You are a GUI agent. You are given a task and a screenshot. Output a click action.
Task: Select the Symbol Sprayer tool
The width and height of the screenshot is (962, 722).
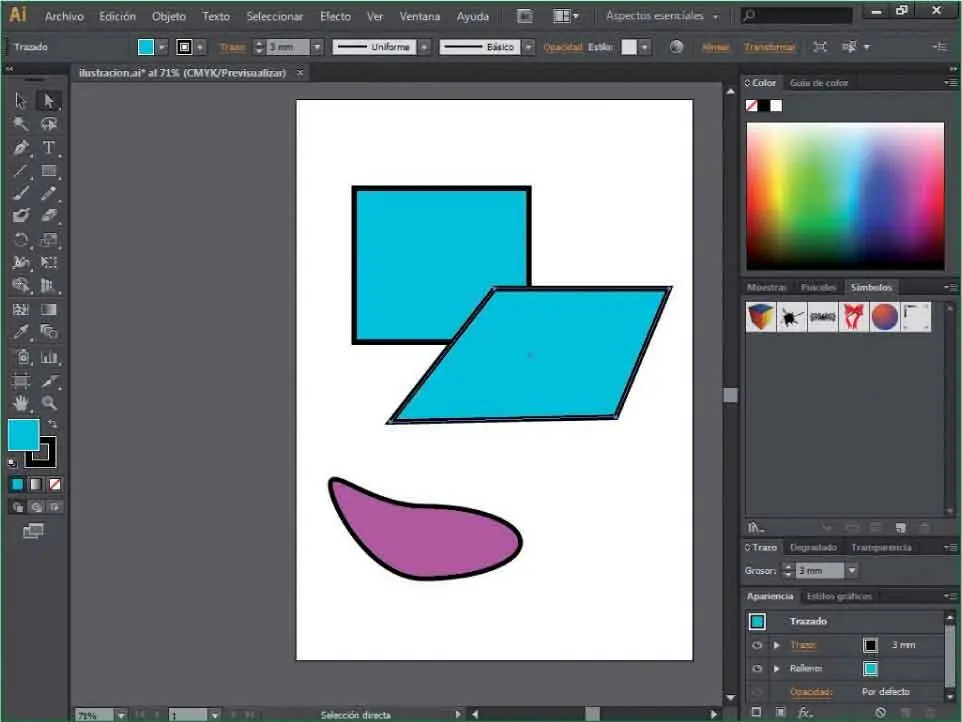pyautogui.click(x=21, y=357)
